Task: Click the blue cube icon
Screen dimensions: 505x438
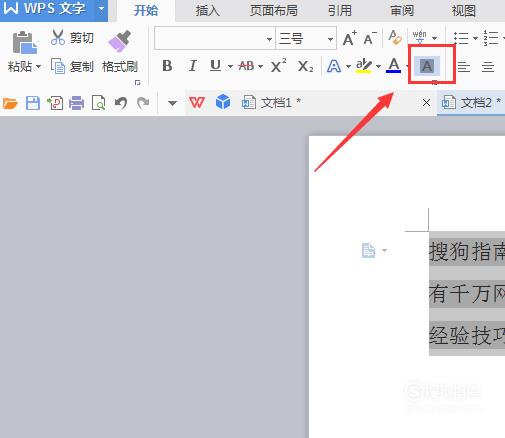Action: click(223, 102)
